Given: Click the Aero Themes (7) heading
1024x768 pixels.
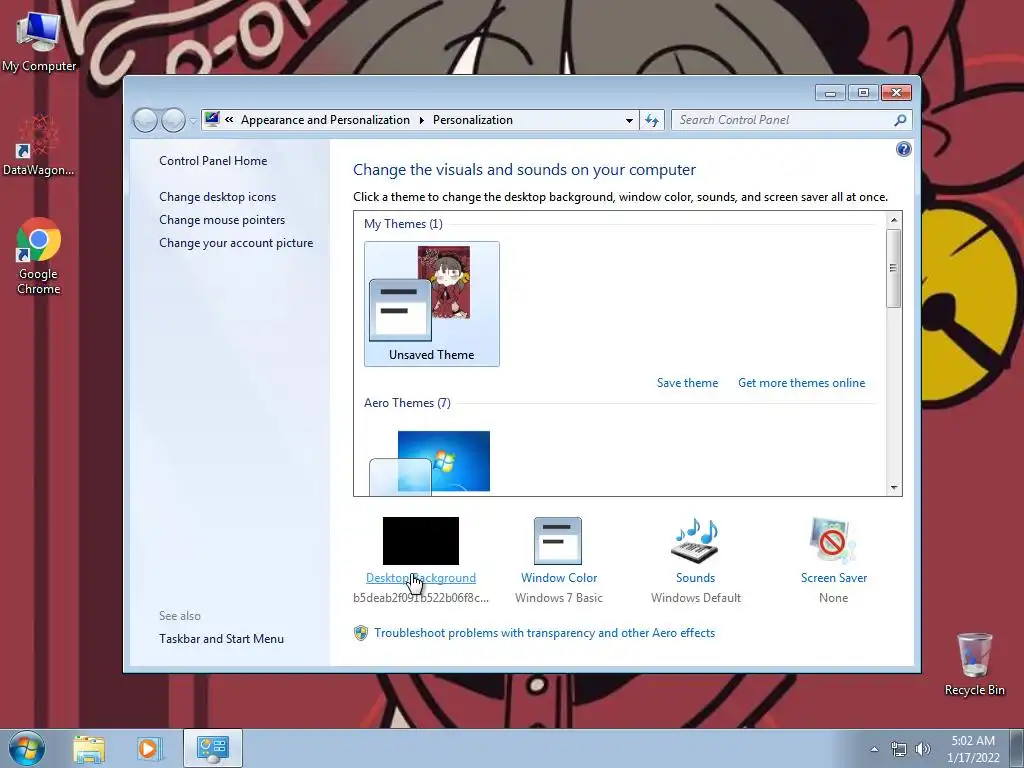Looking at the screenshot, I should pyautogui.click(x=408, y=403).
